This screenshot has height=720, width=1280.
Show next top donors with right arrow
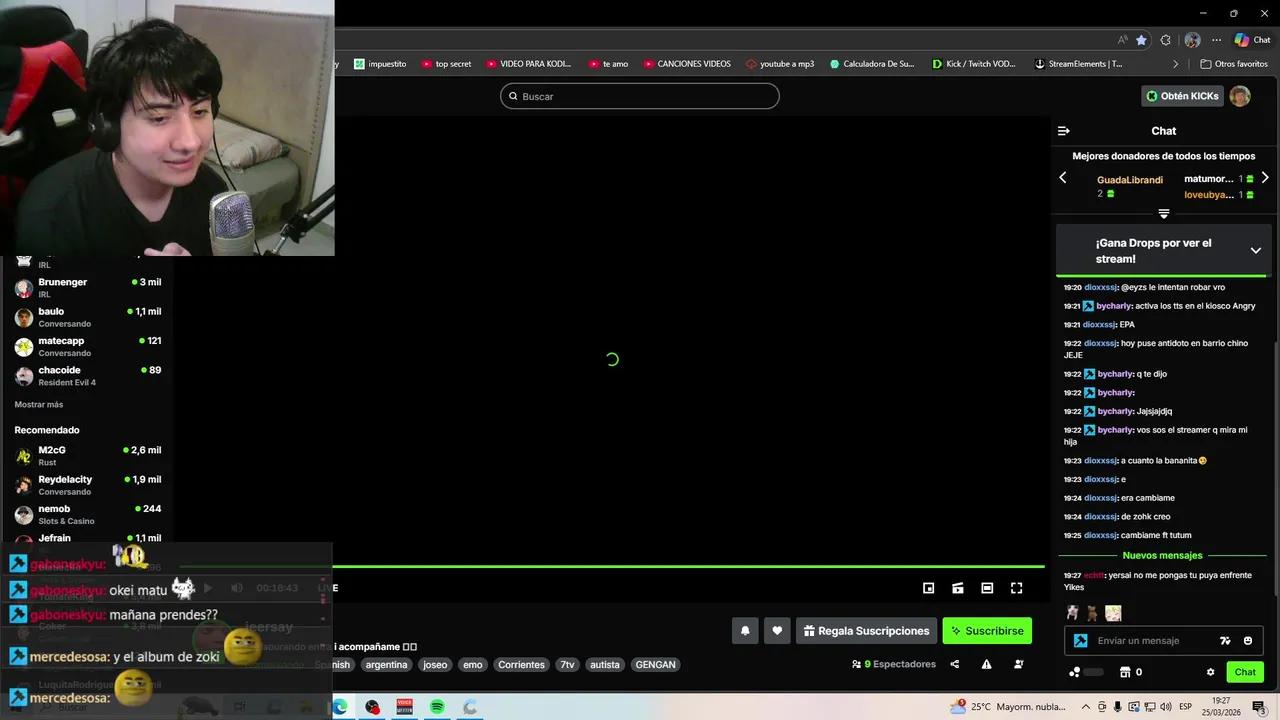(1265, 178)
